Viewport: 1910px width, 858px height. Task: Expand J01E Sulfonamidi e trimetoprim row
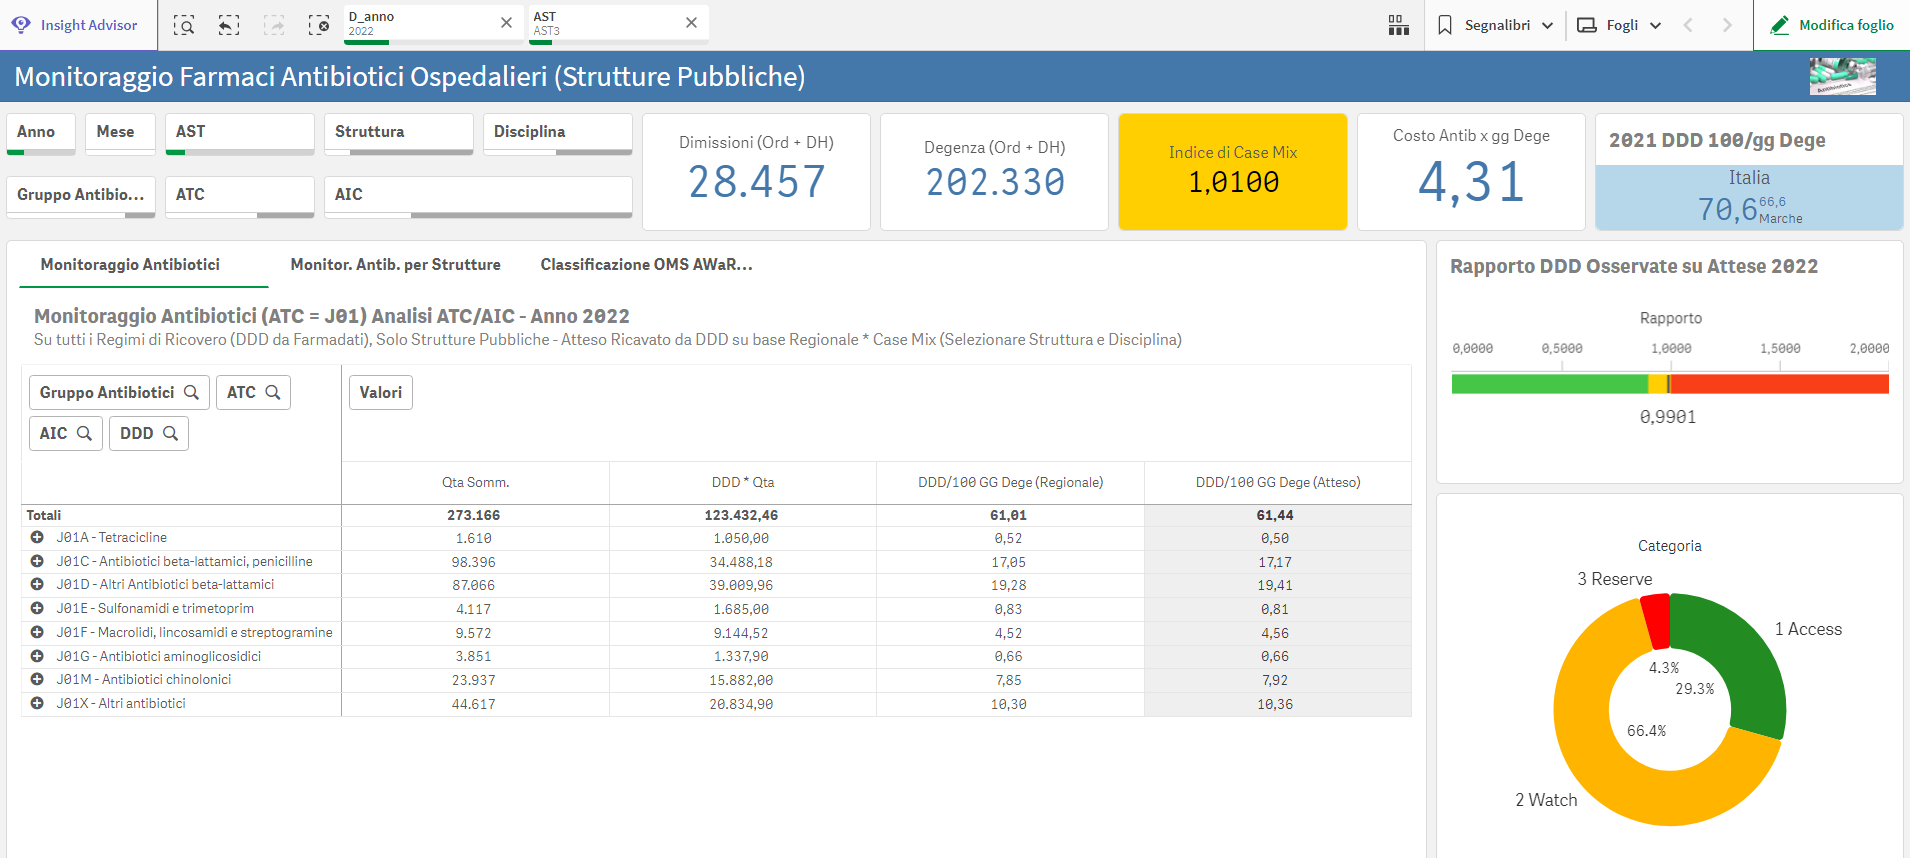point(37,609)
